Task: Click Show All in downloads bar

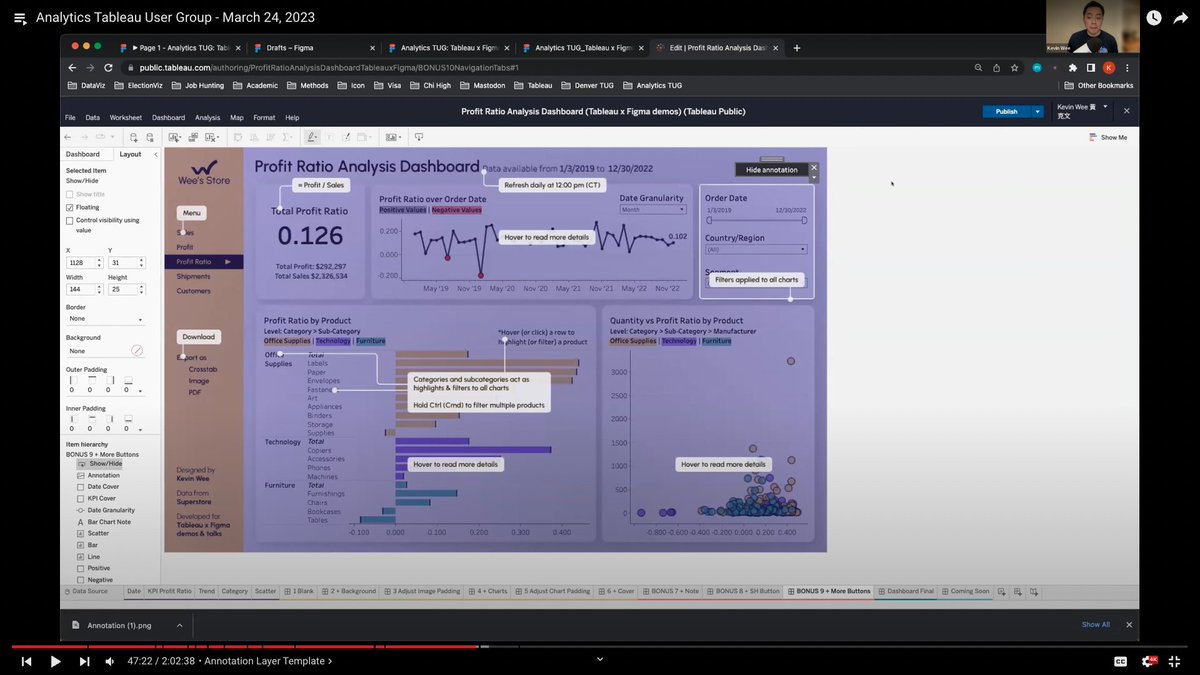Action: click(x=1095, y=625)
